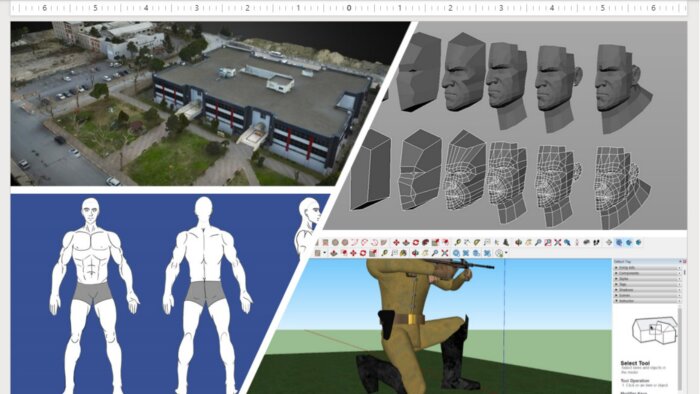Select the 3D Text tool in top row
This screenshot has height=394, width=700.
click(x=506, y=242)
